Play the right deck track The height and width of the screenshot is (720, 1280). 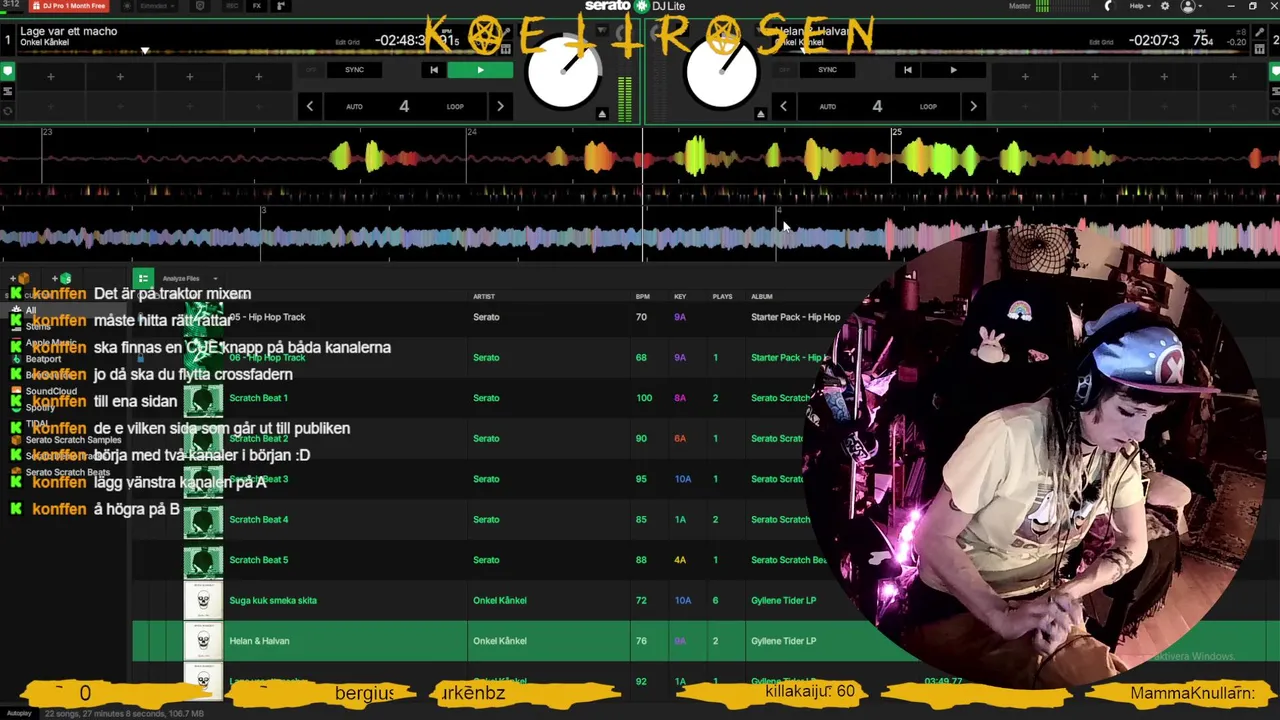pyautogui.click(x=953, y=70)
